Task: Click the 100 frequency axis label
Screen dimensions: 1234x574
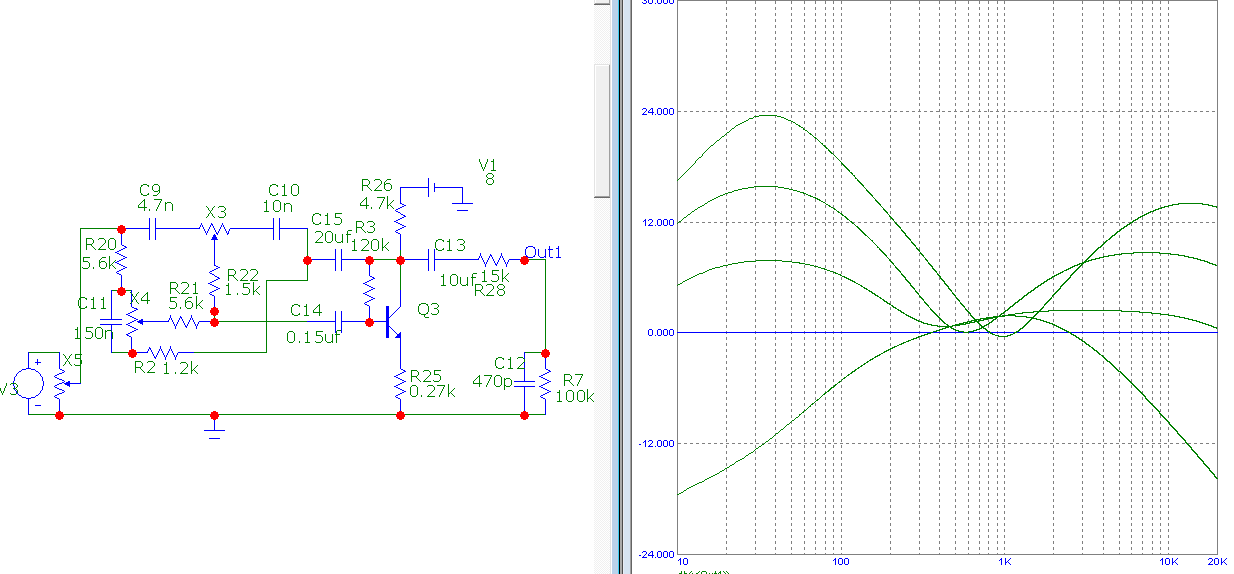Action: pos(841,562)
